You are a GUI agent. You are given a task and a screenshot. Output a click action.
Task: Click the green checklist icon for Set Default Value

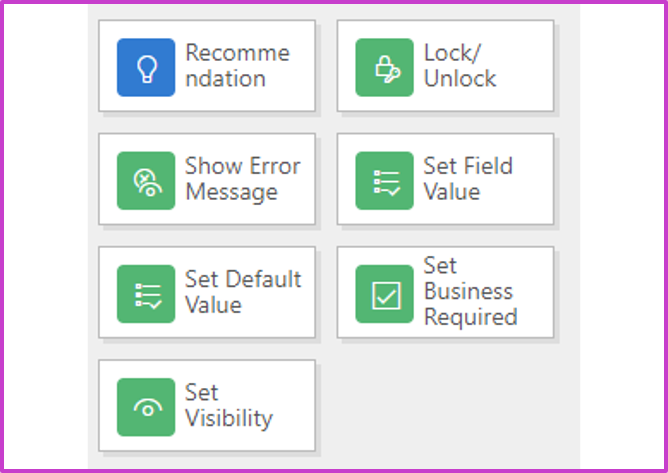[146, 294]
